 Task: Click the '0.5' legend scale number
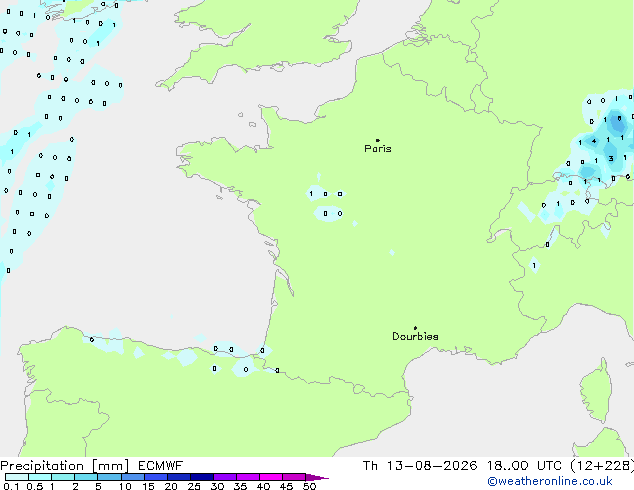coord(35,486)
